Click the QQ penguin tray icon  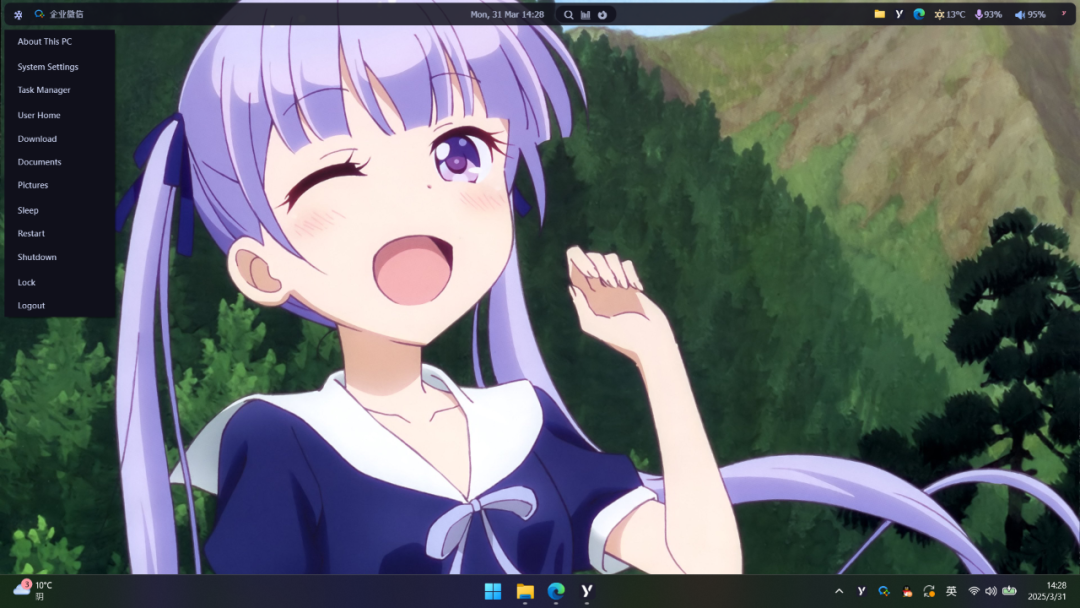coord(907,591)
